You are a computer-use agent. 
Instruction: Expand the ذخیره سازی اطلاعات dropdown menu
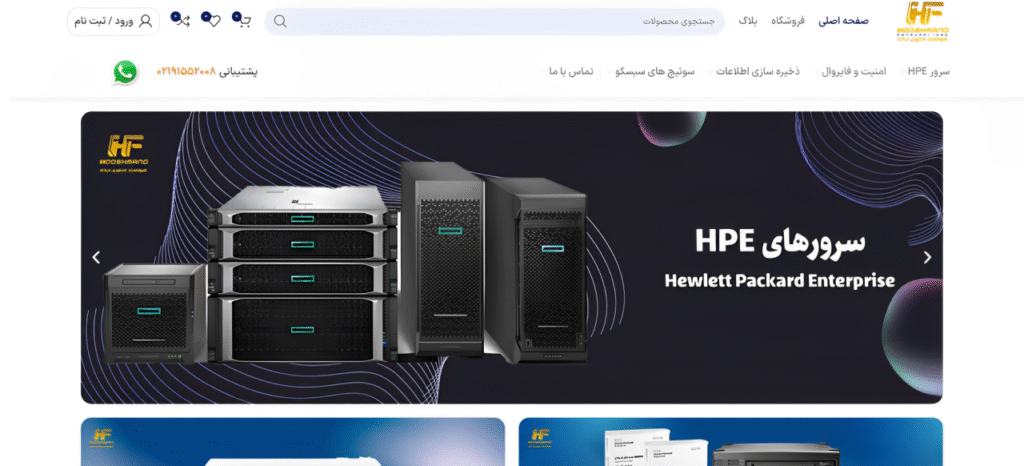[755, 71]
